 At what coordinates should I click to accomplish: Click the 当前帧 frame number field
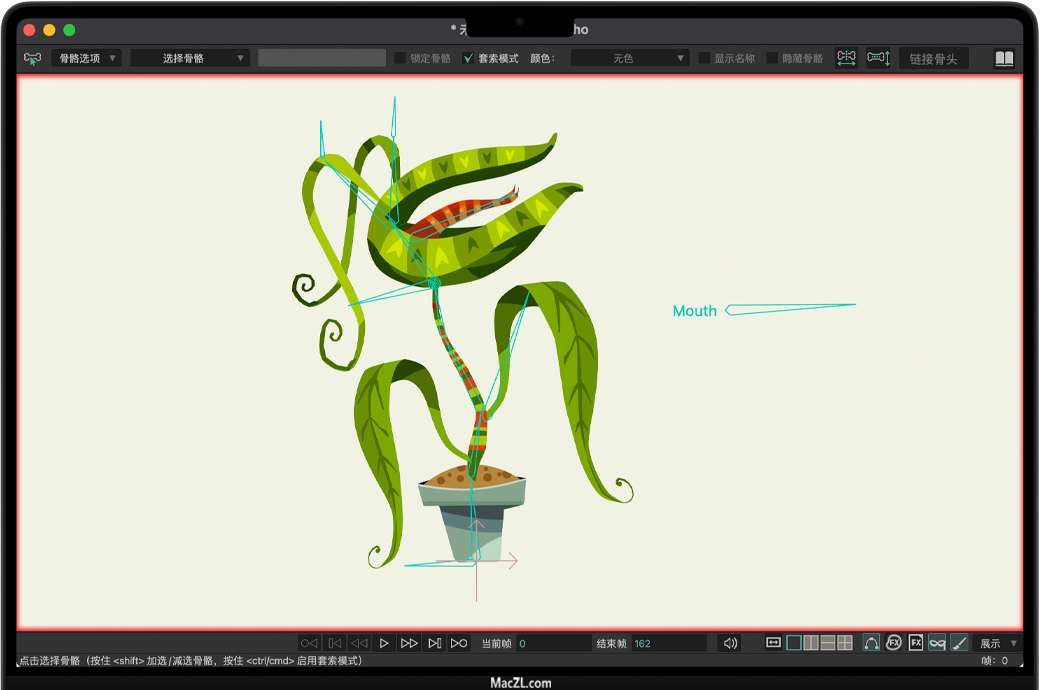click(x=553, y=643)
